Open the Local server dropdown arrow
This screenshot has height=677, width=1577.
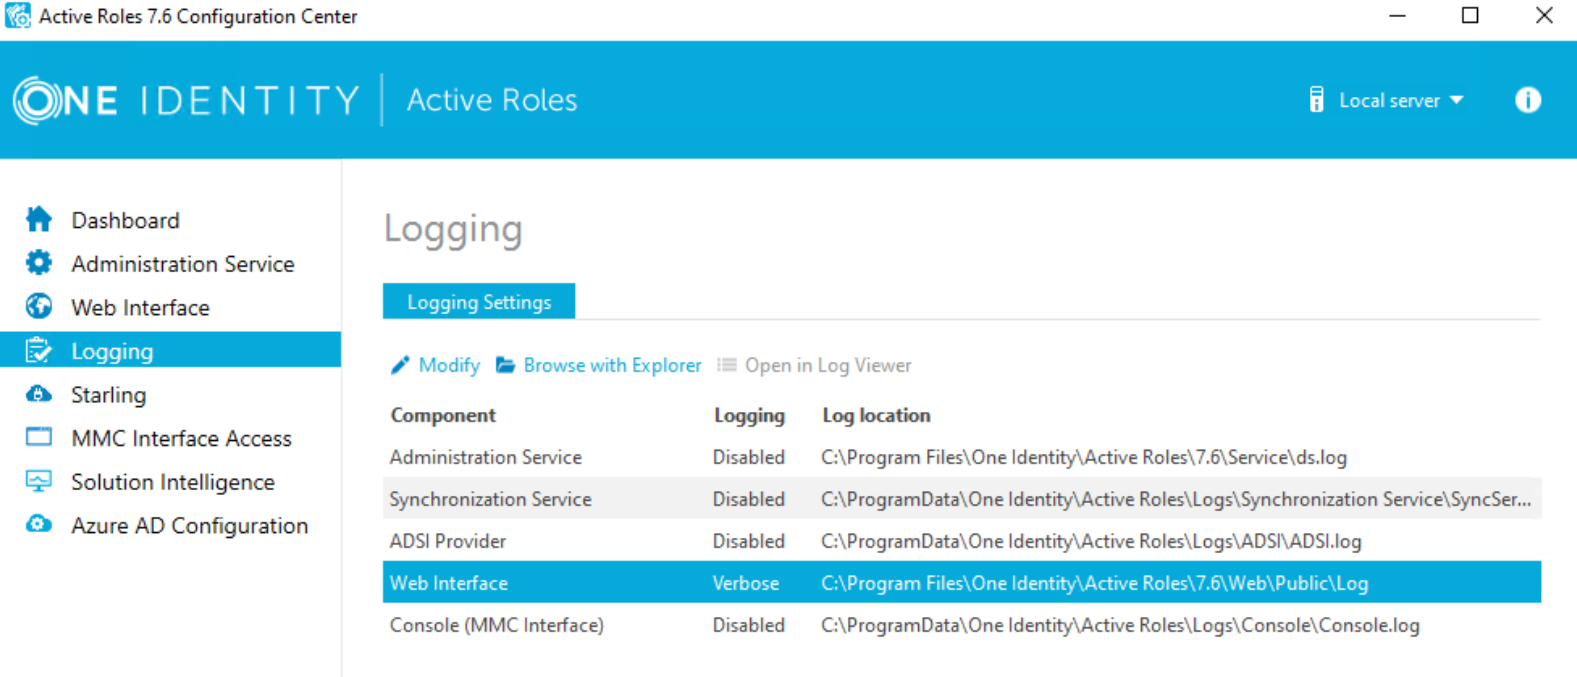coord(1456,100)
